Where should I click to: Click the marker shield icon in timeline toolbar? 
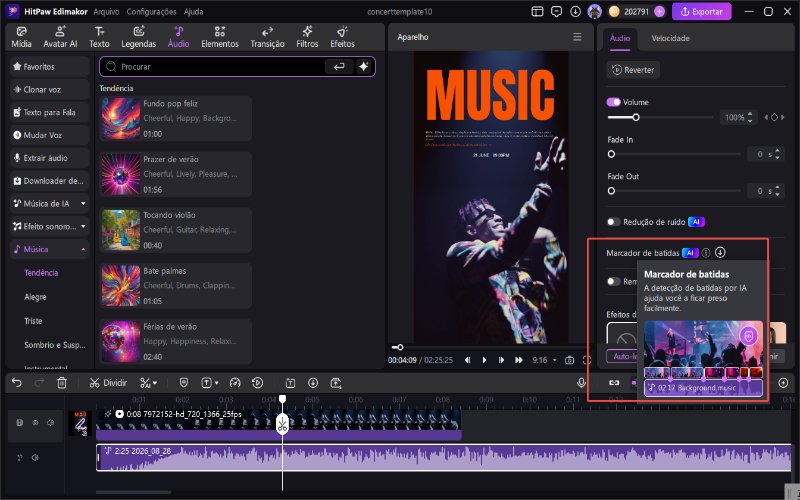184,383
